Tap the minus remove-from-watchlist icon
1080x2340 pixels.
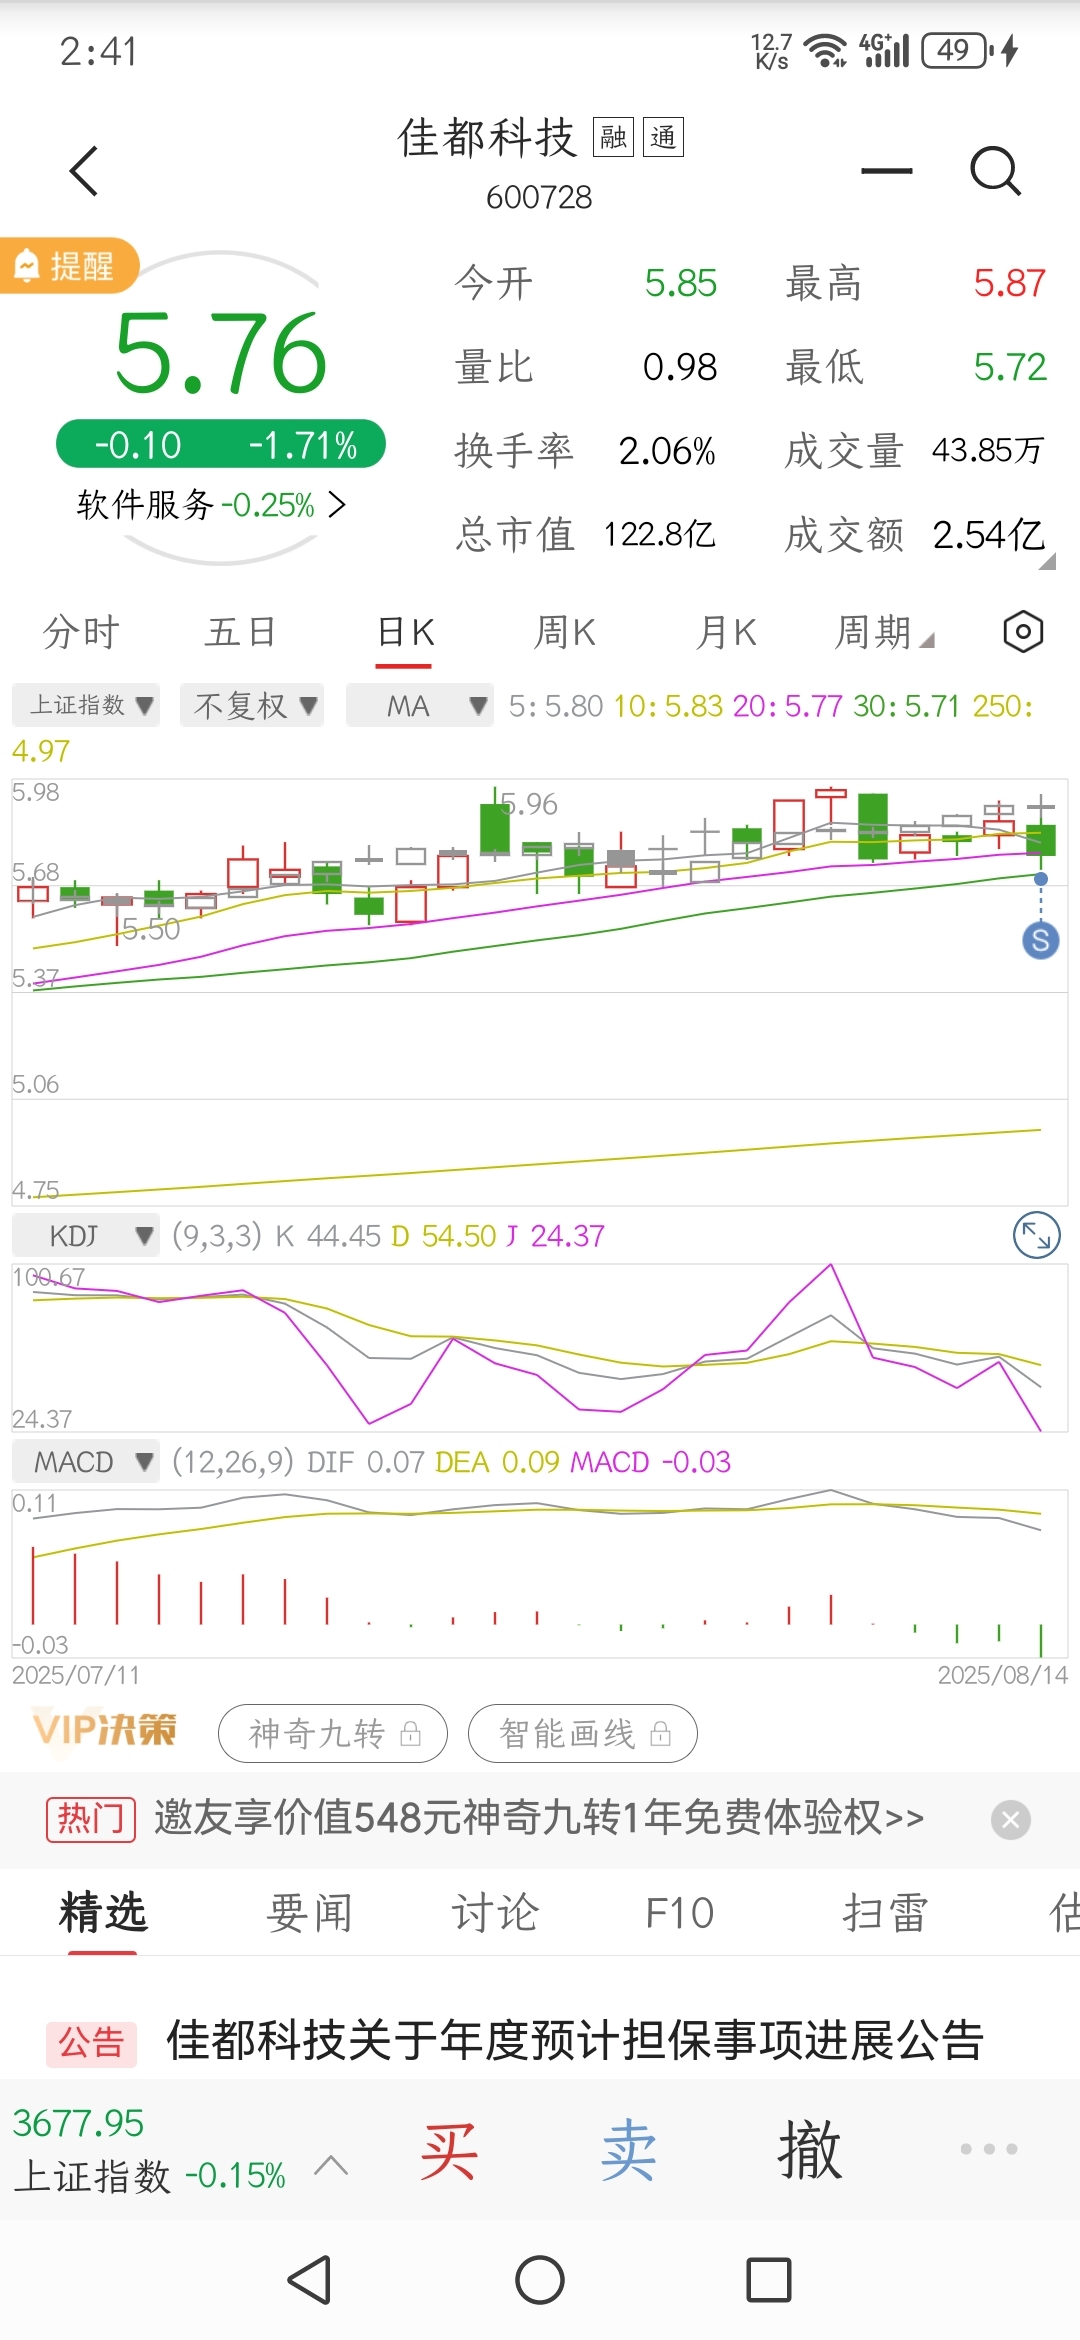point(887,171)
